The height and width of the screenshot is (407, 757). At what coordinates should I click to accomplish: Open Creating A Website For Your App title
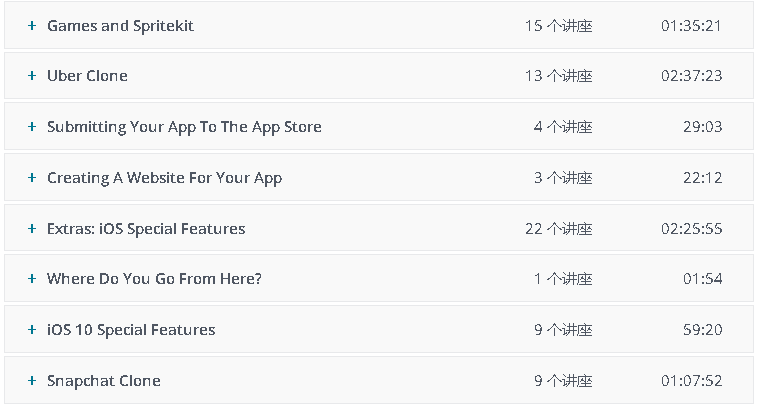(164, 178)
